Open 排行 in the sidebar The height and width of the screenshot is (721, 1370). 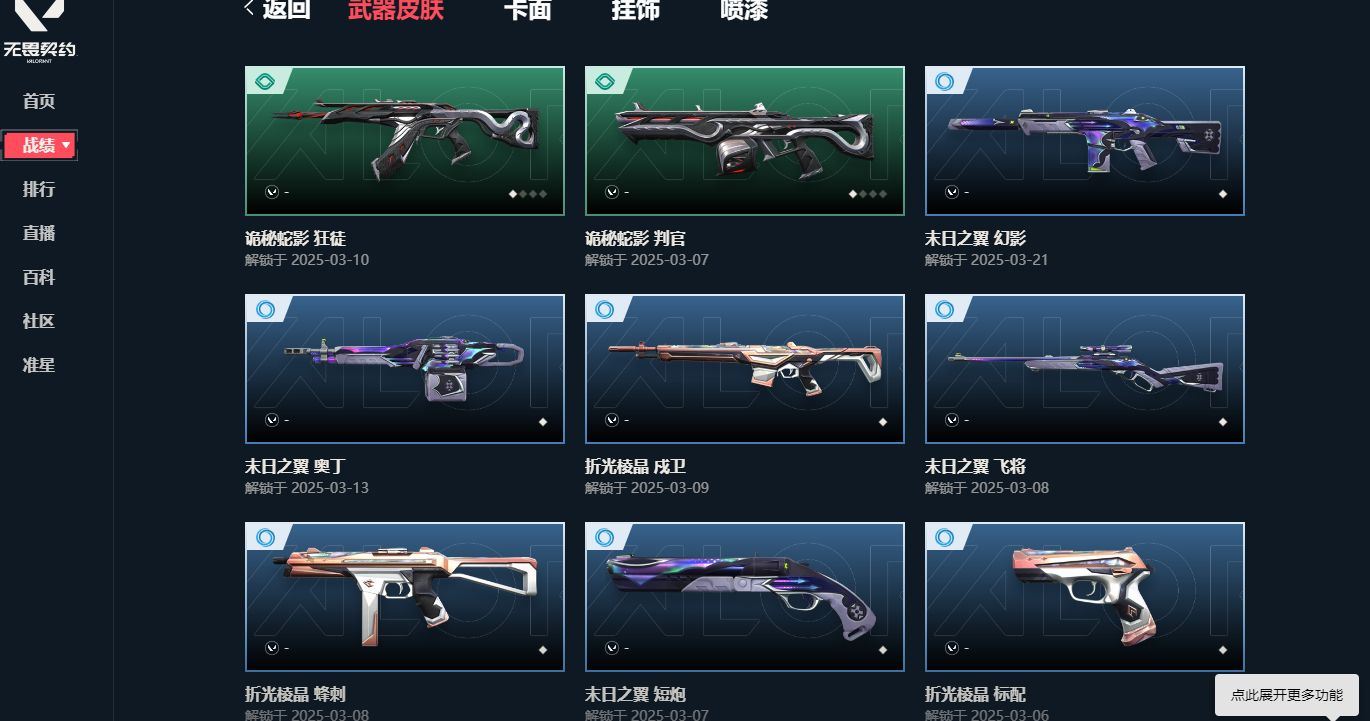tap(39, 190)
